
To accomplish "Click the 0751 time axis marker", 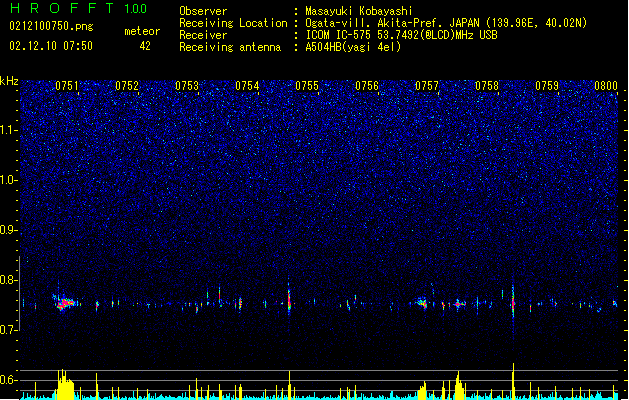I will click(67, 86).
